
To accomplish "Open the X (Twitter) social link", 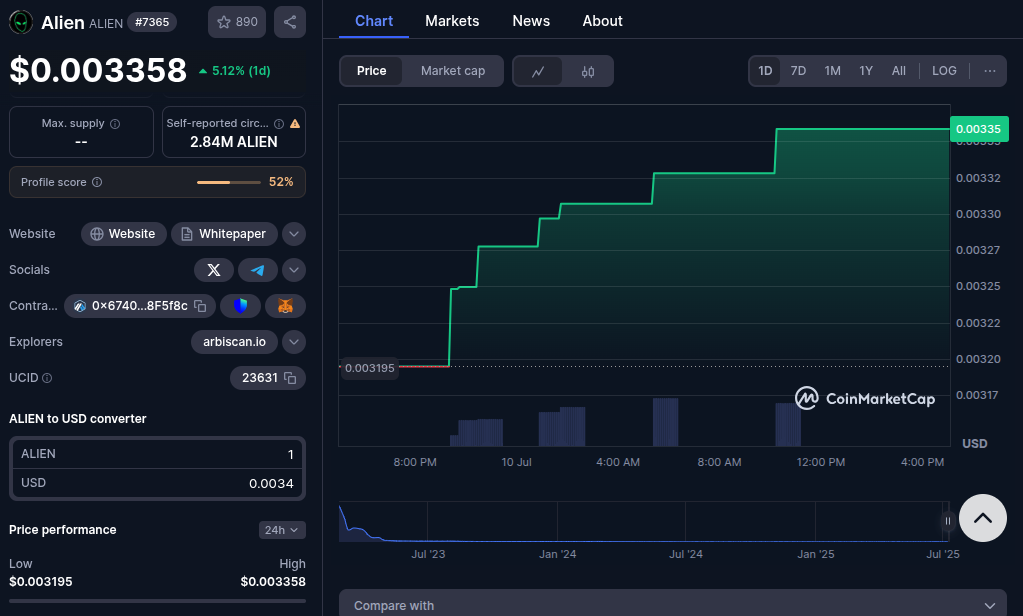I will [214, 270].
